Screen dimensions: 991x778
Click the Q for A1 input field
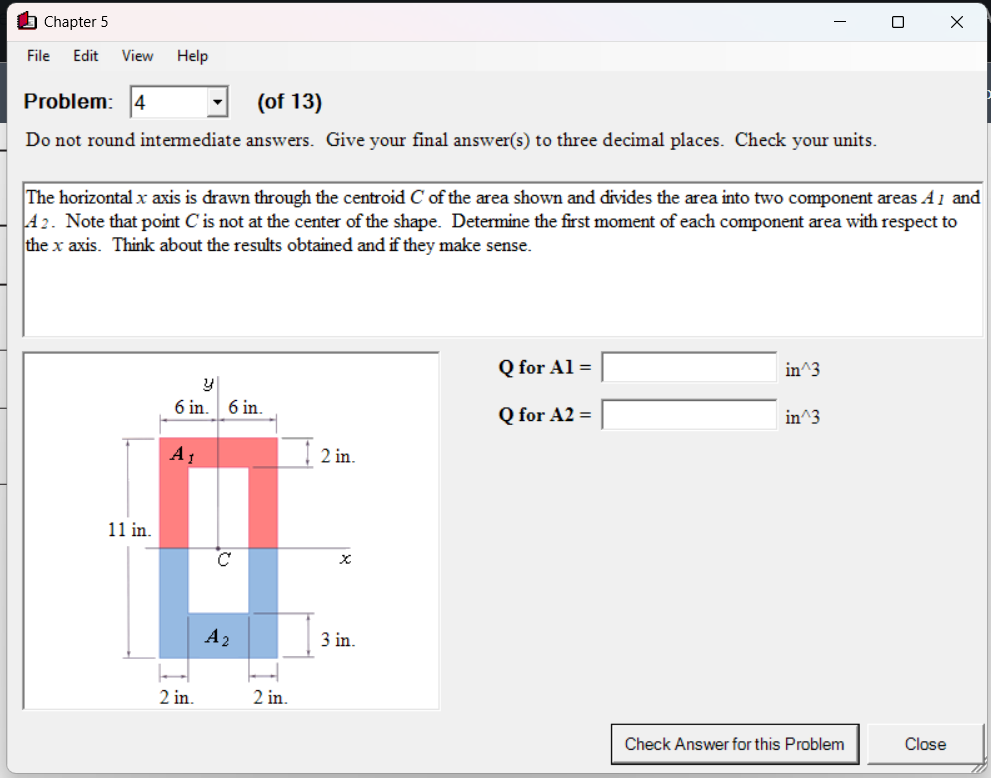click(689, 367)
